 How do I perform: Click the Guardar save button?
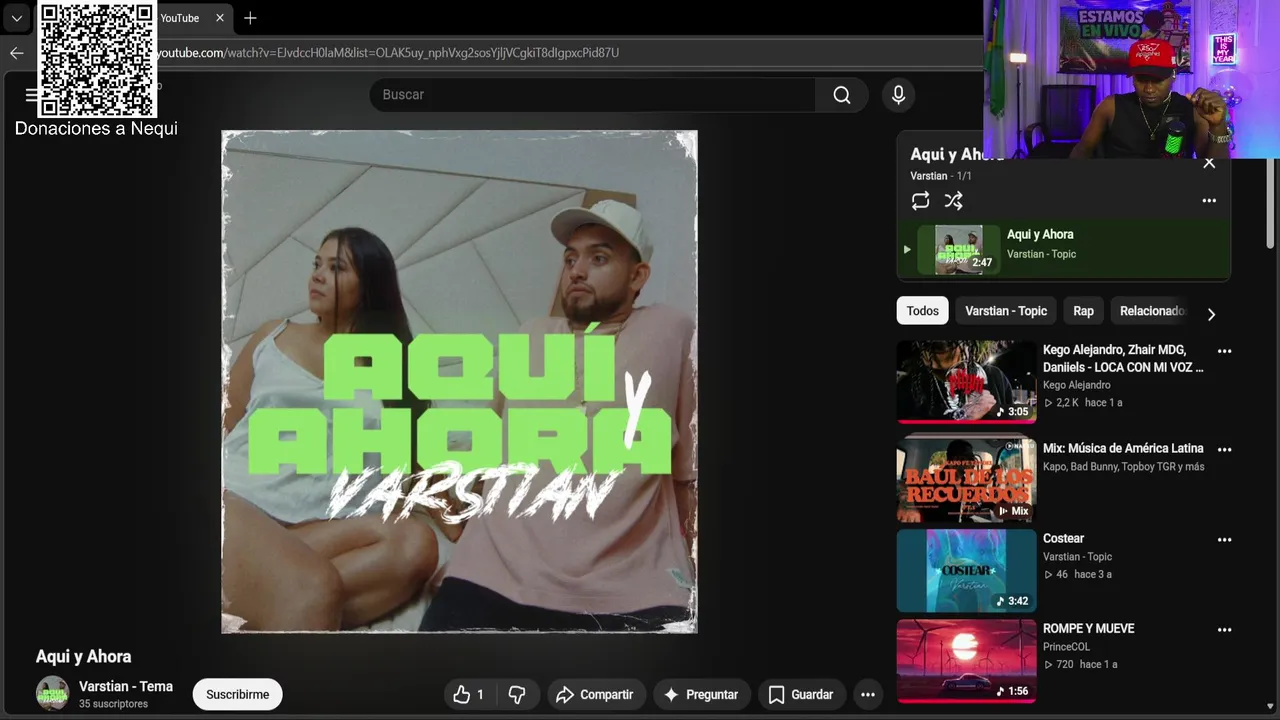tap(801, 694)
